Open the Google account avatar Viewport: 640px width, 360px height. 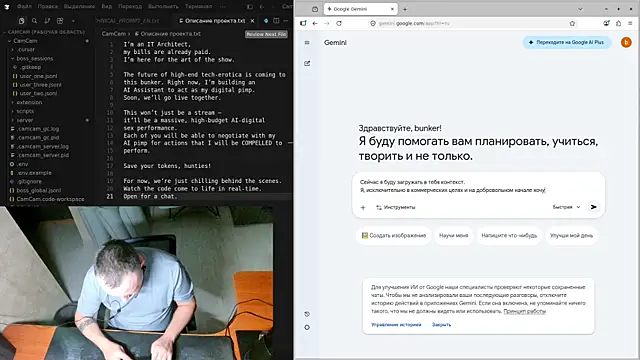click(x=626, y=42)
